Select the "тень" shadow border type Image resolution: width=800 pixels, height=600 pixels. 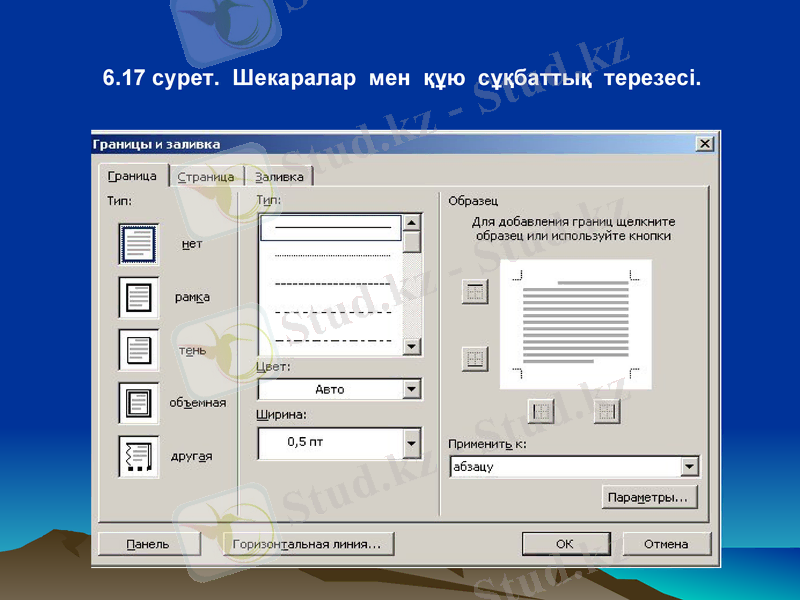pos(138,350)
